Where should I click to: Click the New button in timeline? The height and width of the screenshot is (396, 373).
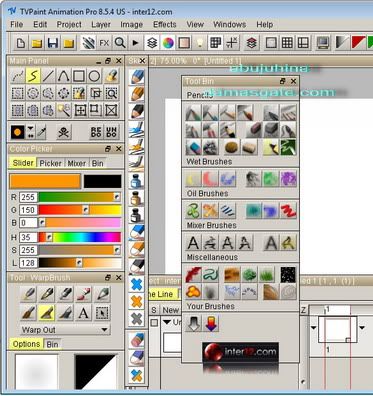[171, 310]
